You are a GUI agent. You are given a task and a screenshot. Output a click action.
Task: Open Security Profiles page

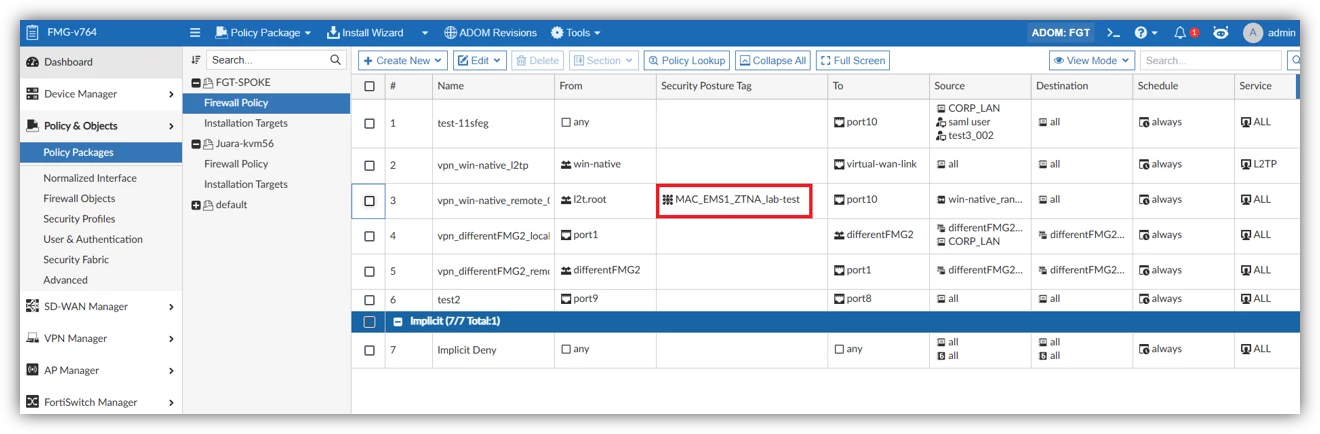point(79,219)
